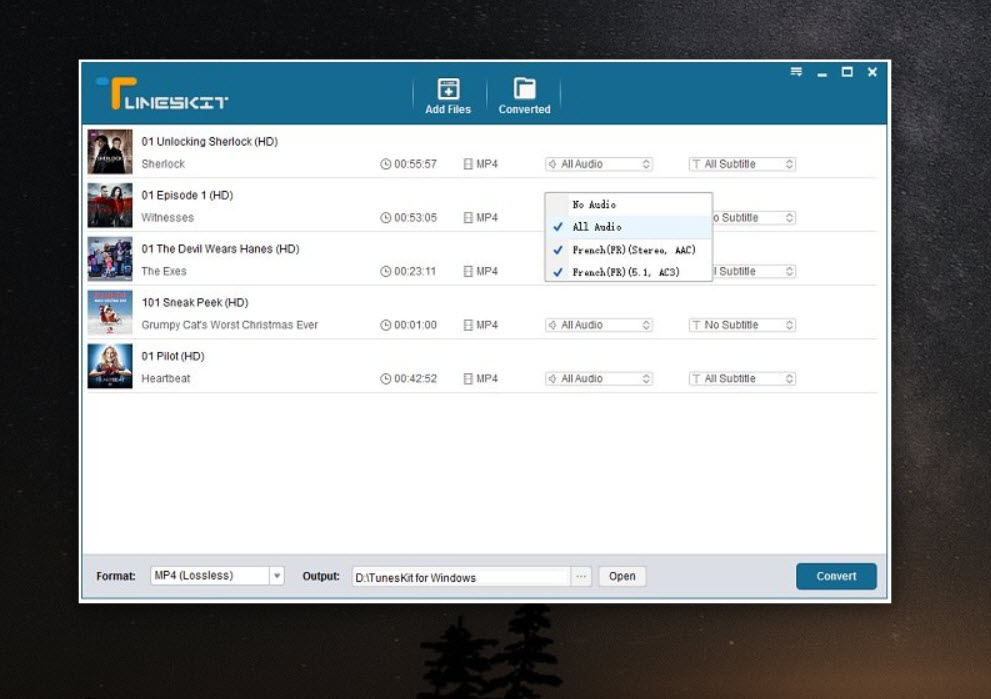Close the TunesKit window
This screenshot has height=699, width=991.
[872, 72]
